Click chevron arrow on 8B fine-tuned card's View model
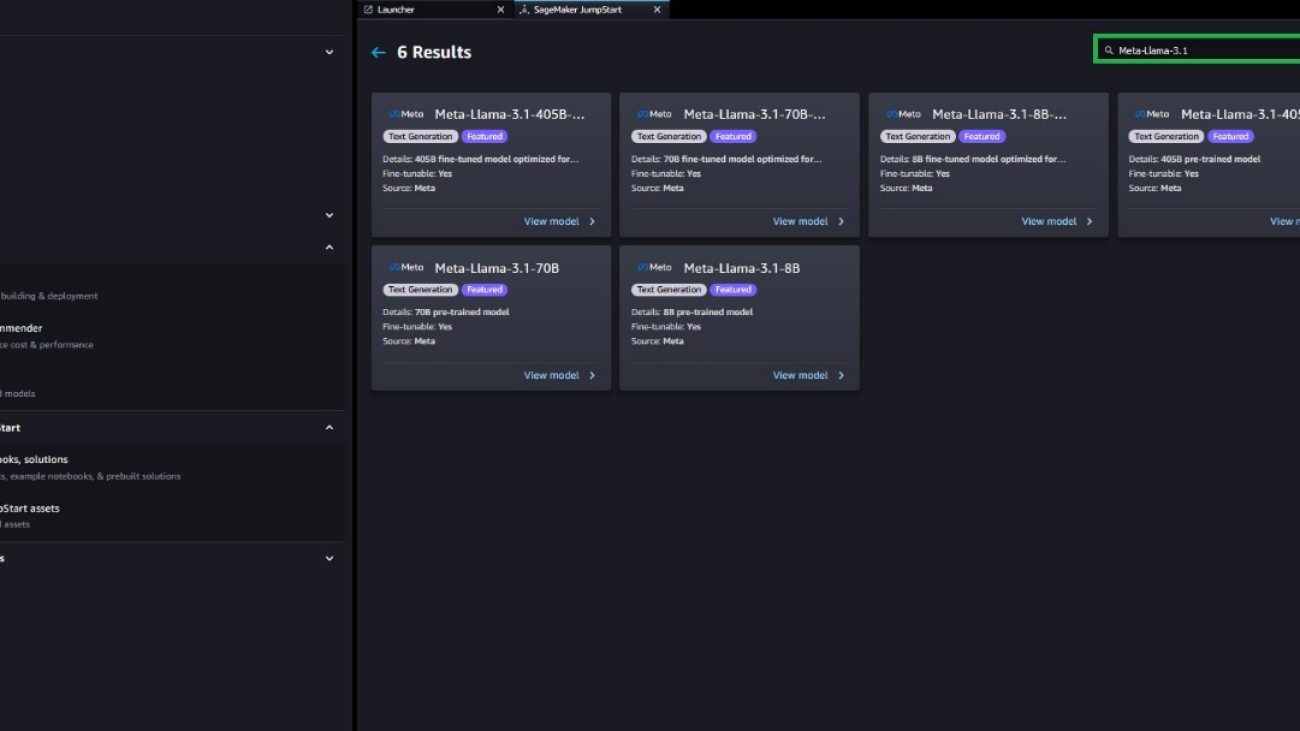 coord(1090,222)
